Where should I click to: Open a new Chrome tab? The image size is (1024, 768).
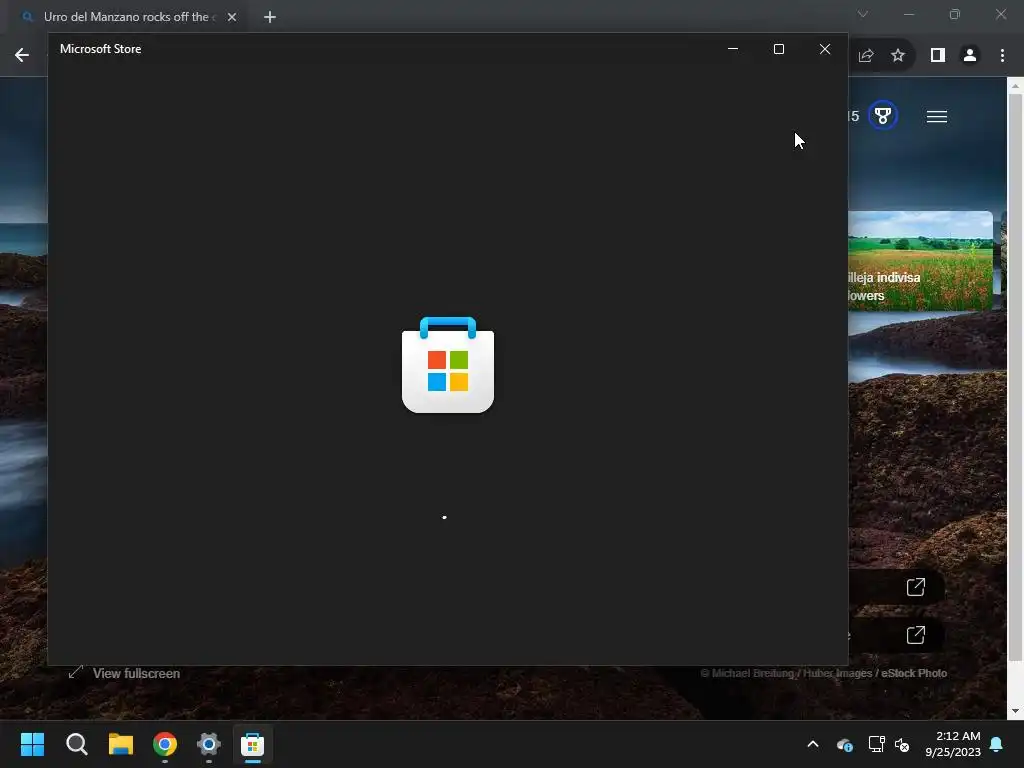[270, 17]
